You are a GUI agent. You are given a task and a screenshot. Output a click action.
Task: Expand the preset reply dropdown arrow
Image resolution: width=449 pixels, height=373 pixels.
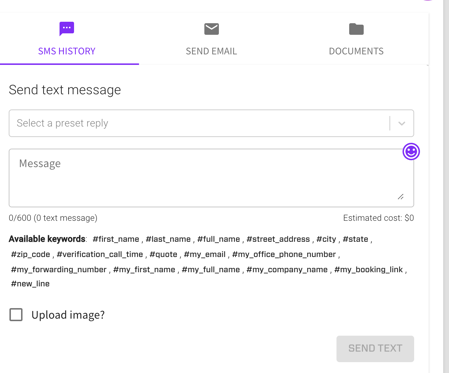402,123
